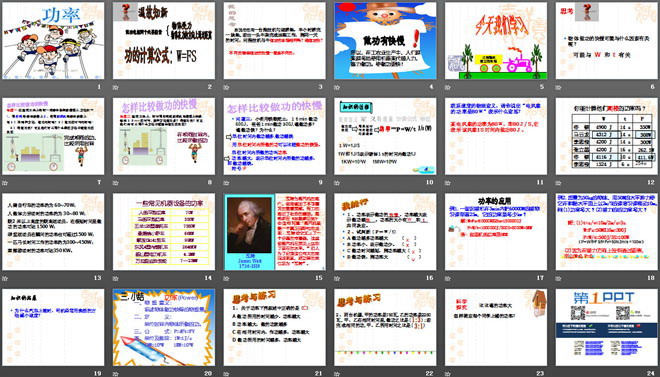The width and height of the screenshot is (660, 377).
Task: Select slide 14 with yellow power table
Action: pyautogui.click(x=164, y=232)
